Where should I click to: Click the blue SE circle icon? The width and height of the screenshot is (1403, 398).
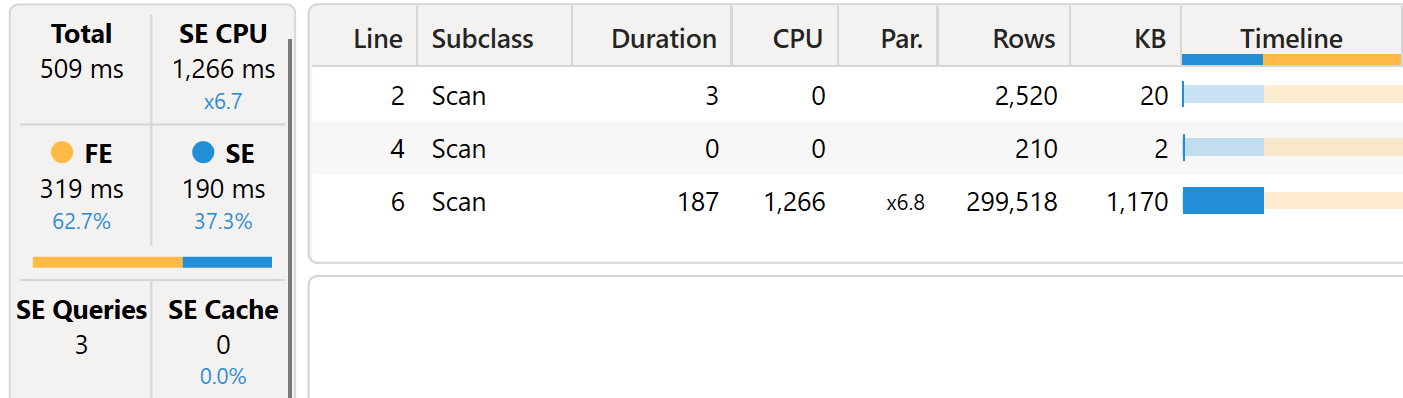pos(203,153)
